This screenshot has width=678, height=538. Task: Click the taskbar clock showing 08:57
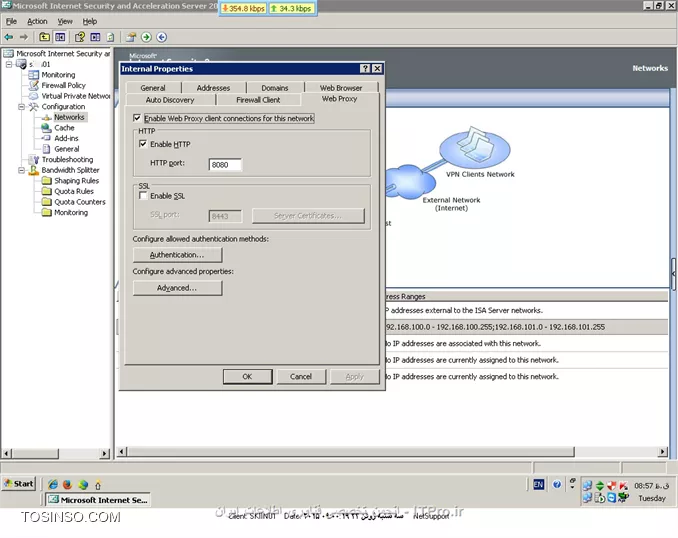coord(651,486)
